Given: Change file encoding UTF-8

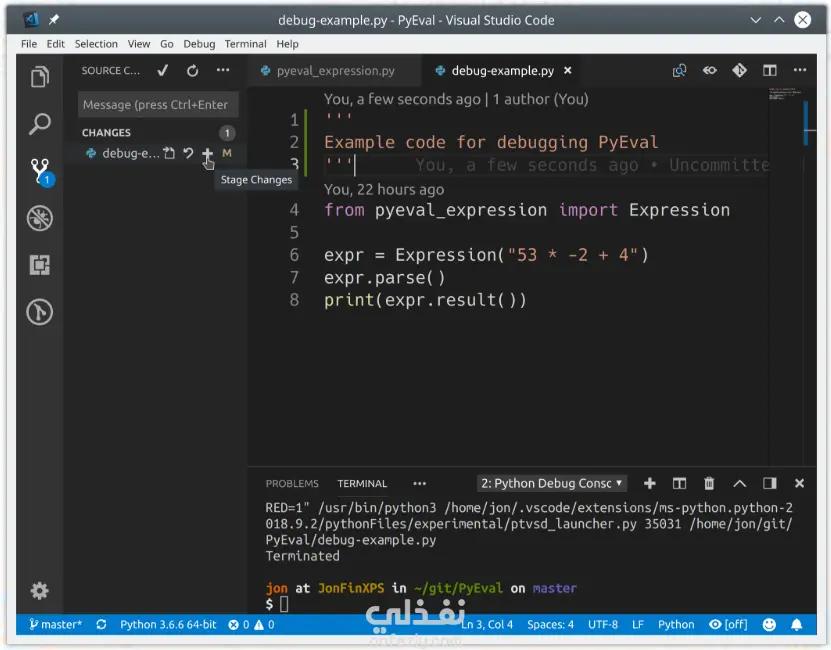Looking at the screenshot, I should [x=603, y=625].
